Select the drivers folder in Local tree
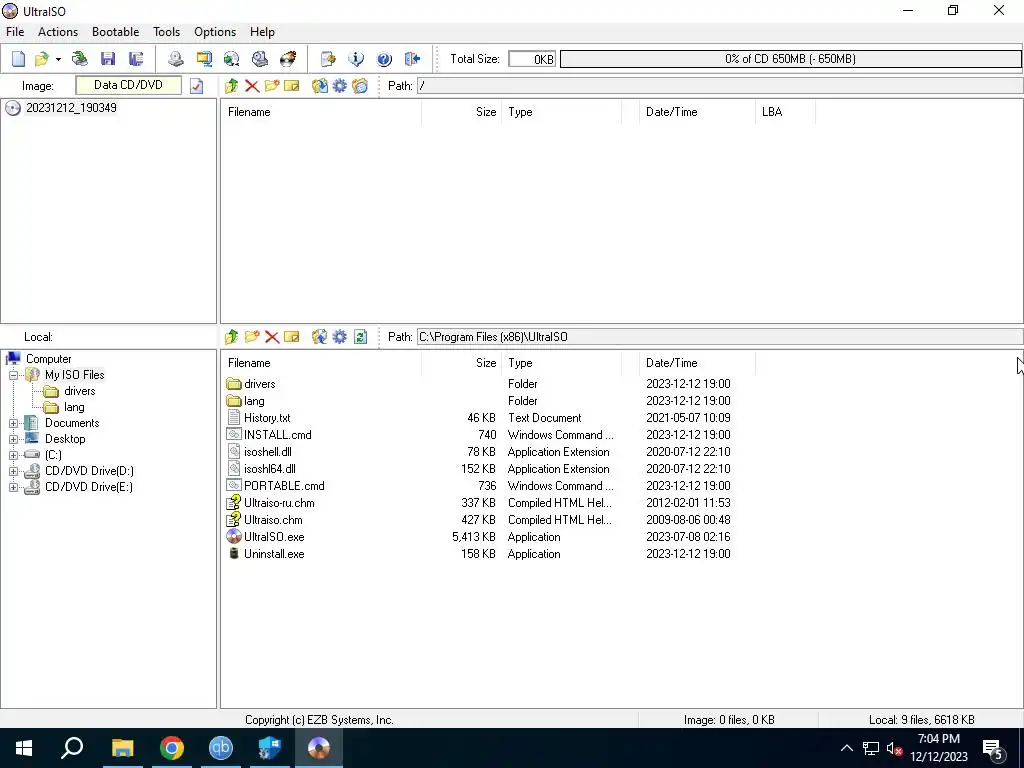This screenshot has height=768, width=1024. [80, 391]
